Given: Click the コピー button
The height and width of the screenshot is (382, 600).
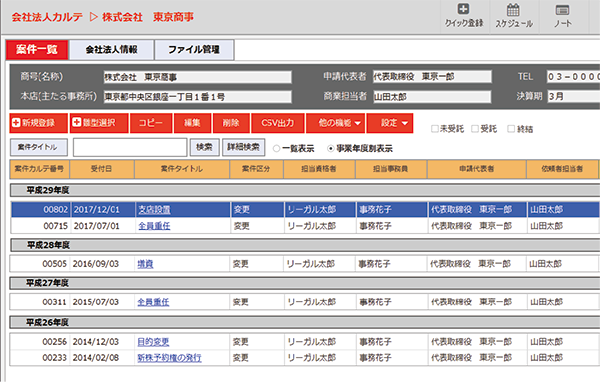Looking at the screenshot, I should 151,123.
